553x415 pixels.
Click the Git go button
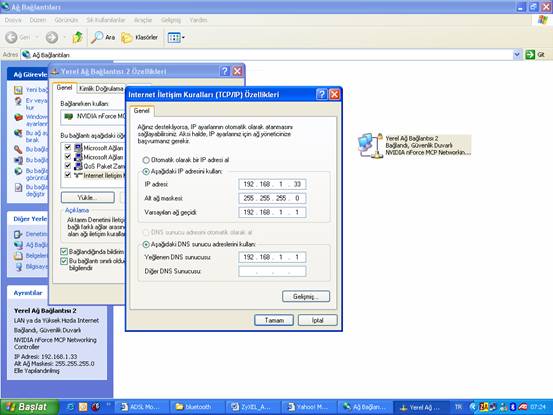535,55
